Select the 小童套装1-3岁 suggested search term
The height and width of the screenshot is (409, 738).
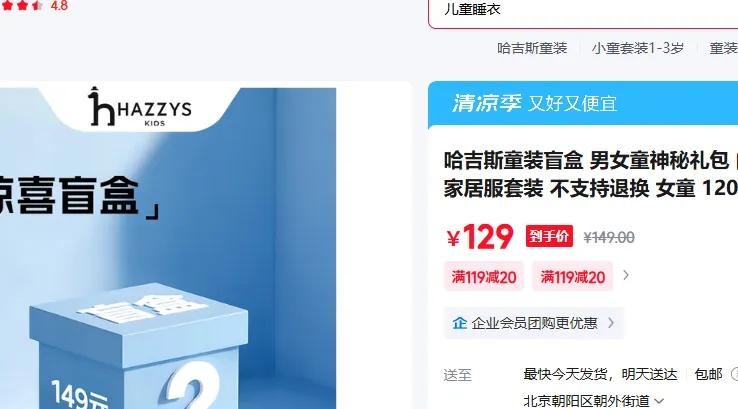click(638, 48)
